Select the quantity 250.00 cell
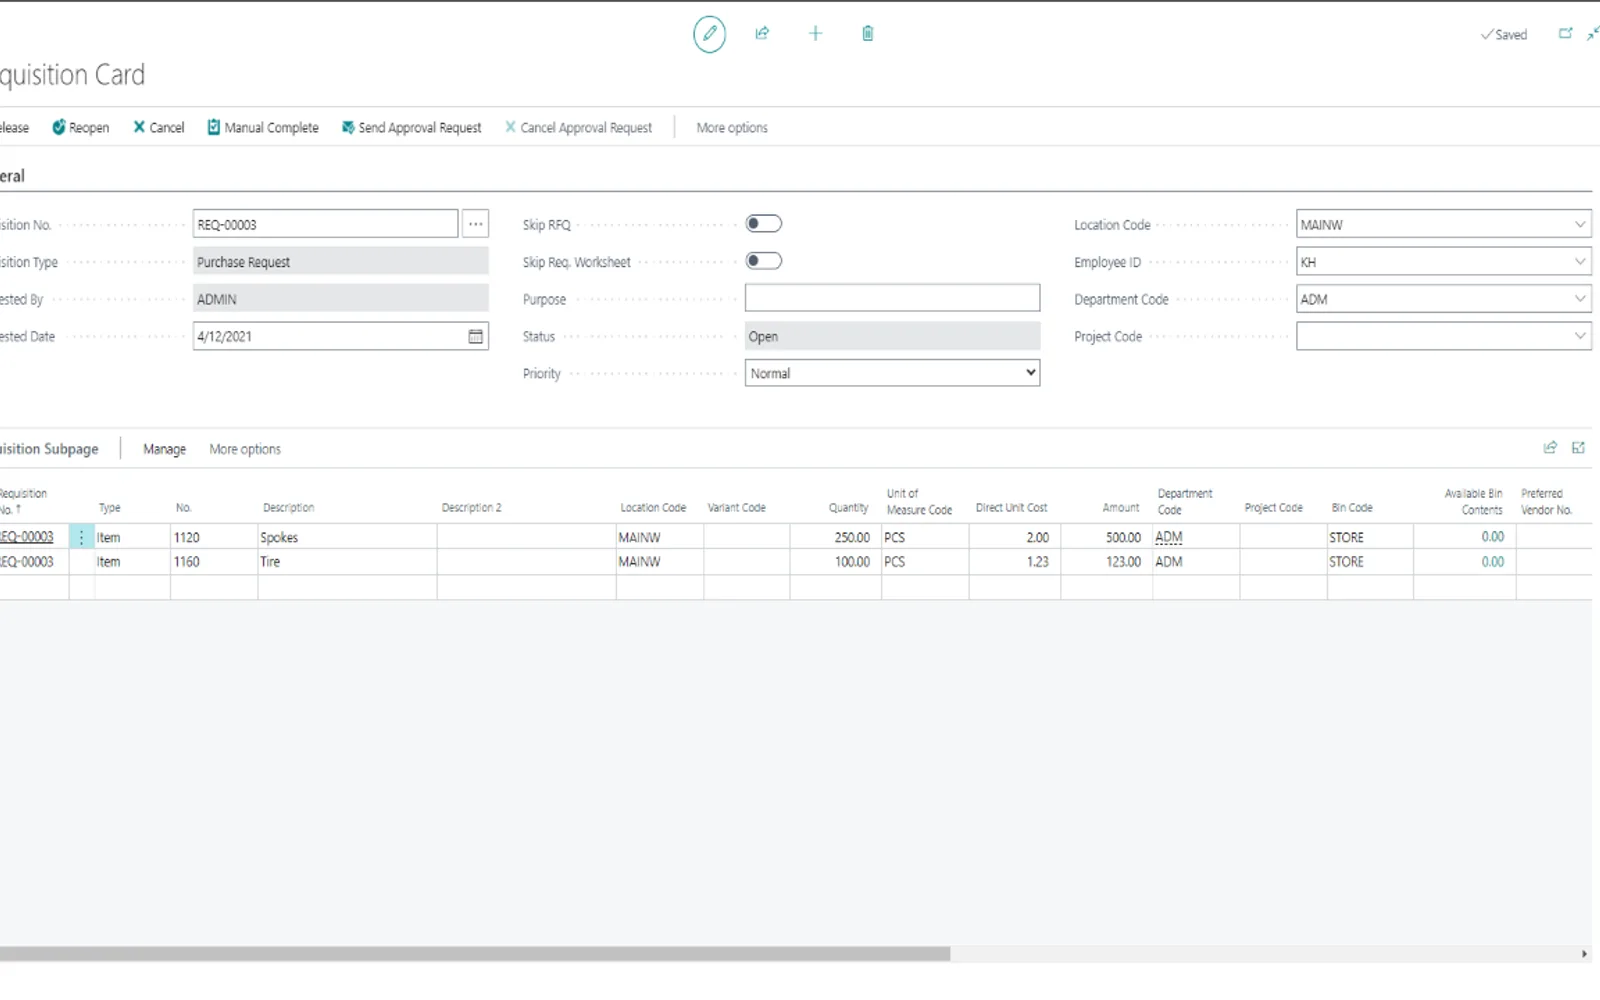 pos(835,537)
